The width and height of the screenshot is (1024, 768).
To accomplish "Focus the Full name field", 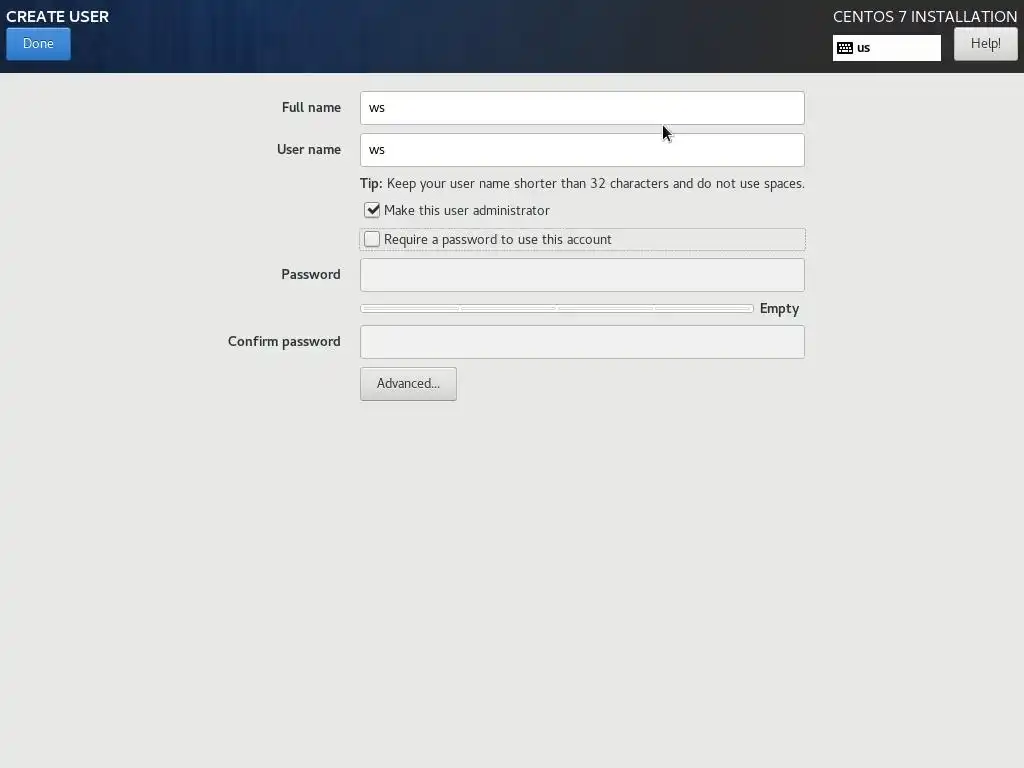I will pos(582,108).
